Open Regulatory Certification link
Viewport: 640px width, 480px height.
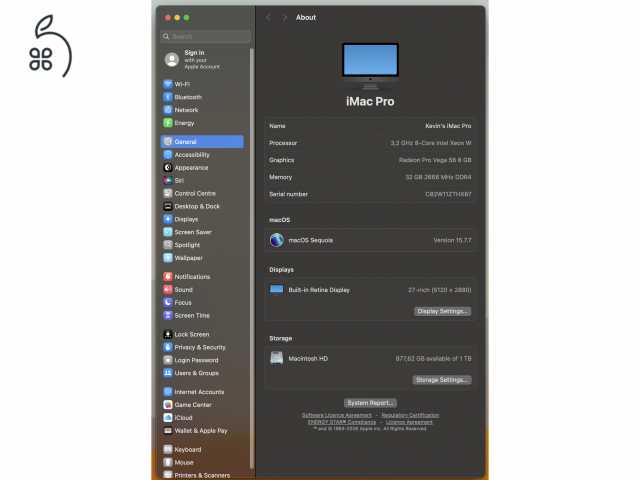point(410,415)
